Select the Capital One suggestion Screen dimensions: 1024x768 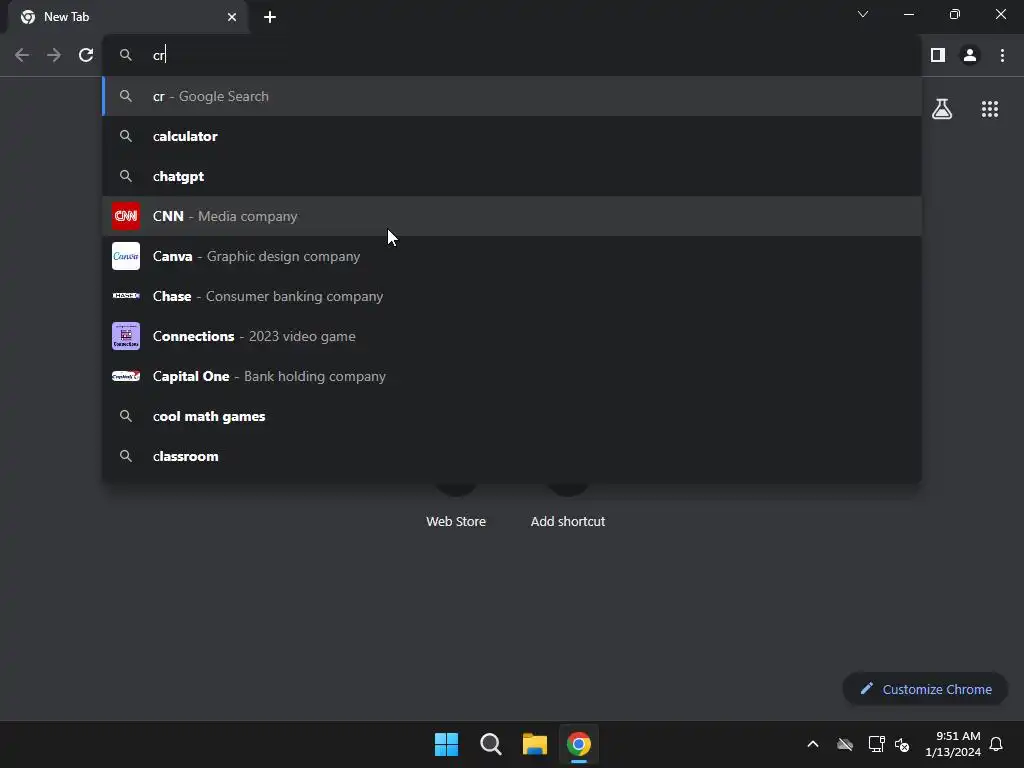pyautogui.click(x=512, y=376)
